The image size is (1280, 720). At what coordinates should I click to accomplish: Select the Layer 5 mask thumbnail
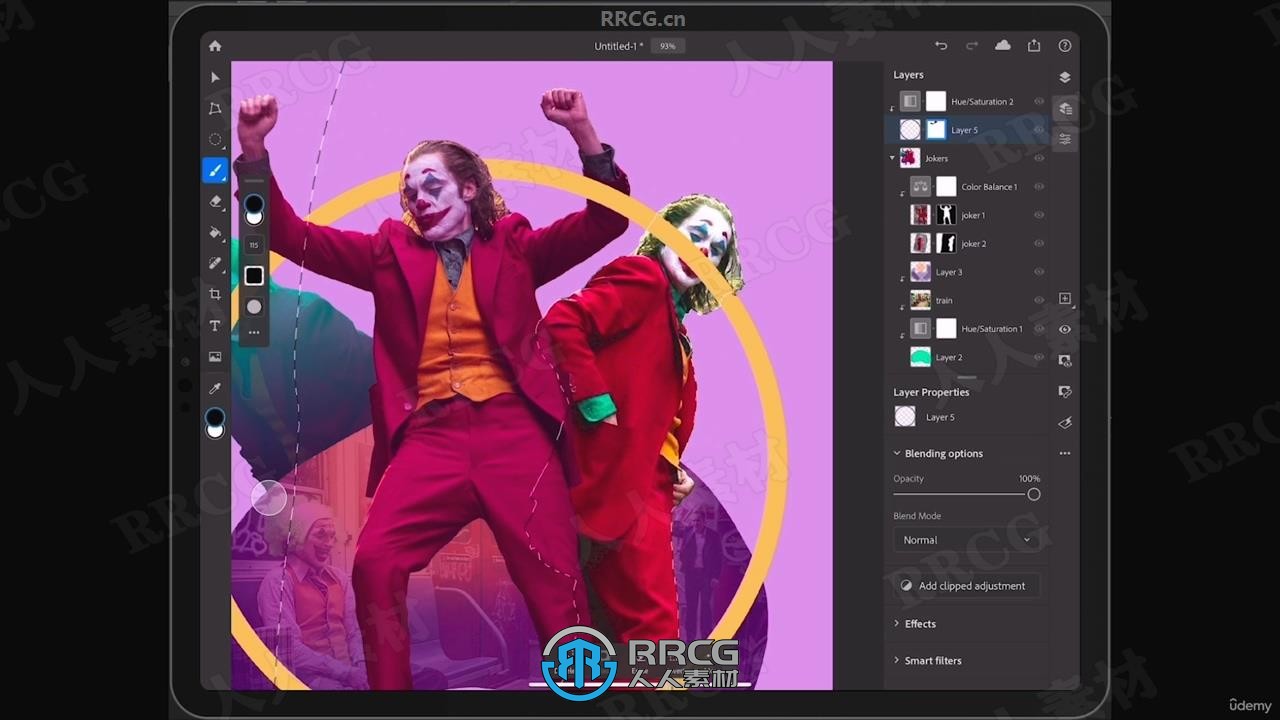pos(936,130)
